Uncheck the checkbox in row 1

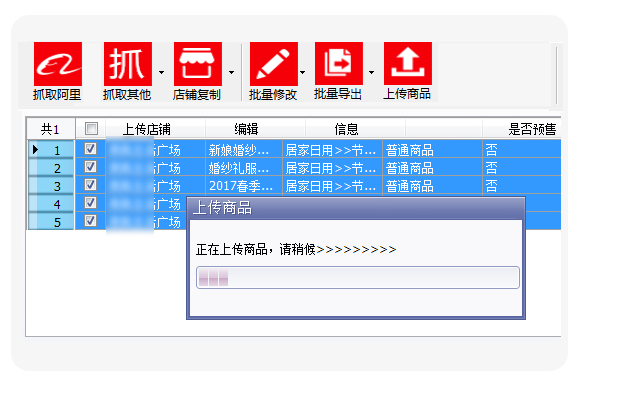pos(90,148)
